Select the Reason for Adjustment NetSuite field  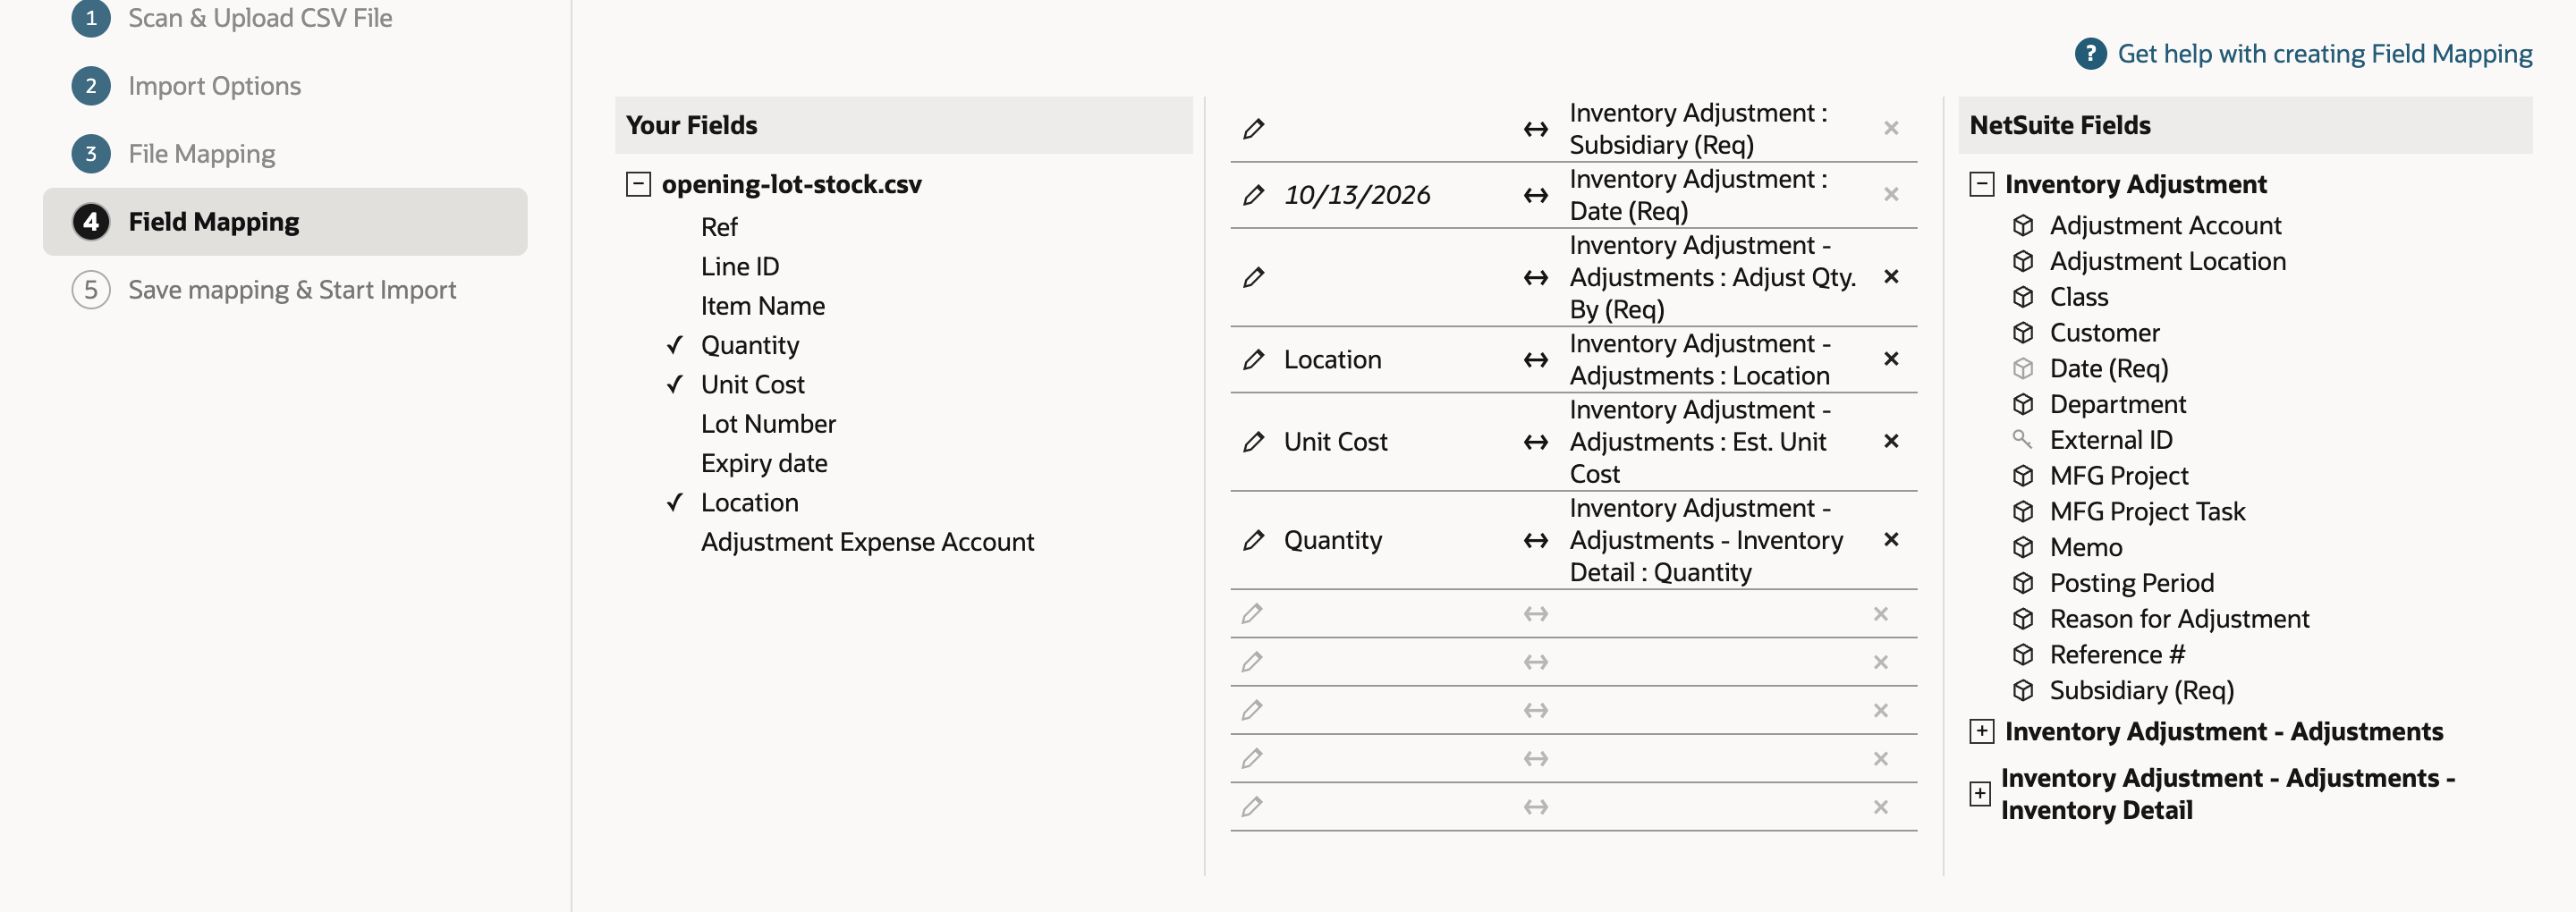[x=2179, y=619]
